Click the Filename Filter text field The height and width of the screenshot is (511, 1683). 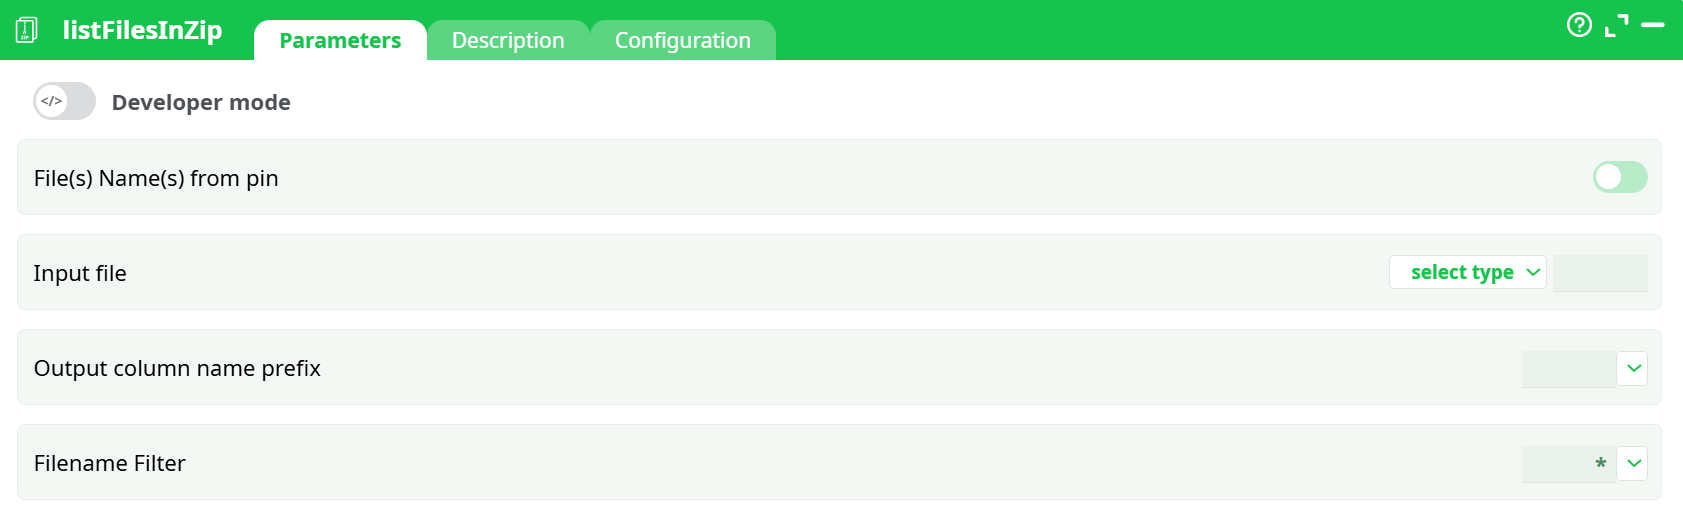(1568, 464)
